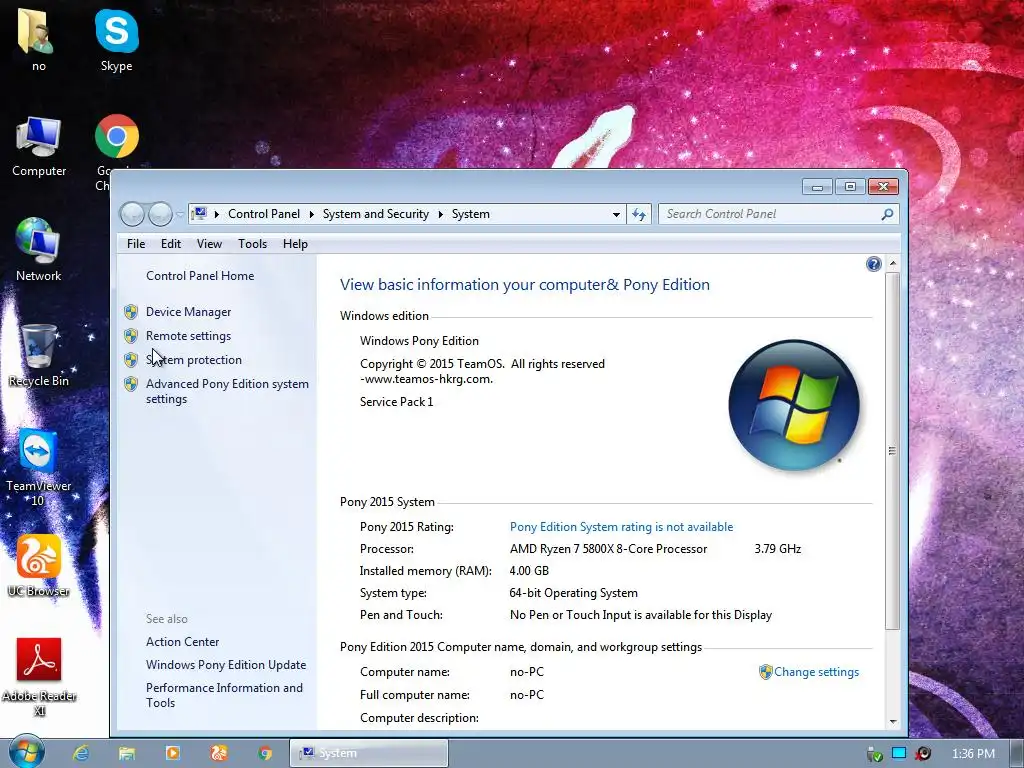Go to Control Panel Home
Image resolution: width=1024 pixels, height=768 pixels.
coord(200,276)
